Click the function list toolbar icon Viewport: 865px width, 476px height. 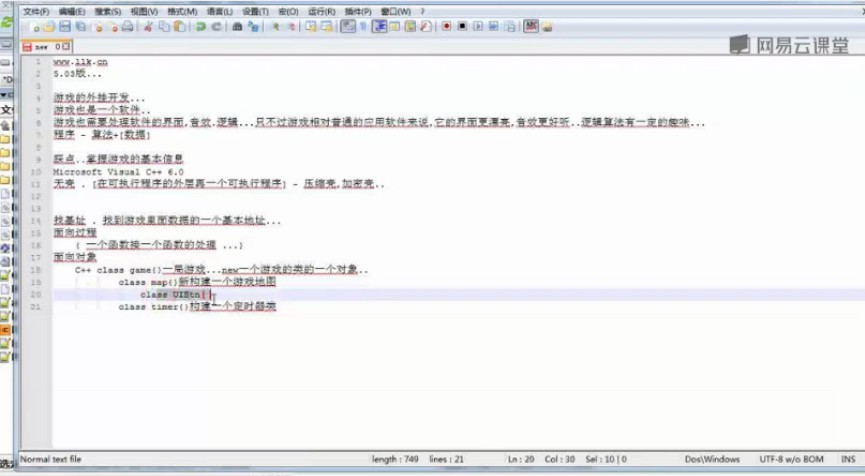point(425,26)
